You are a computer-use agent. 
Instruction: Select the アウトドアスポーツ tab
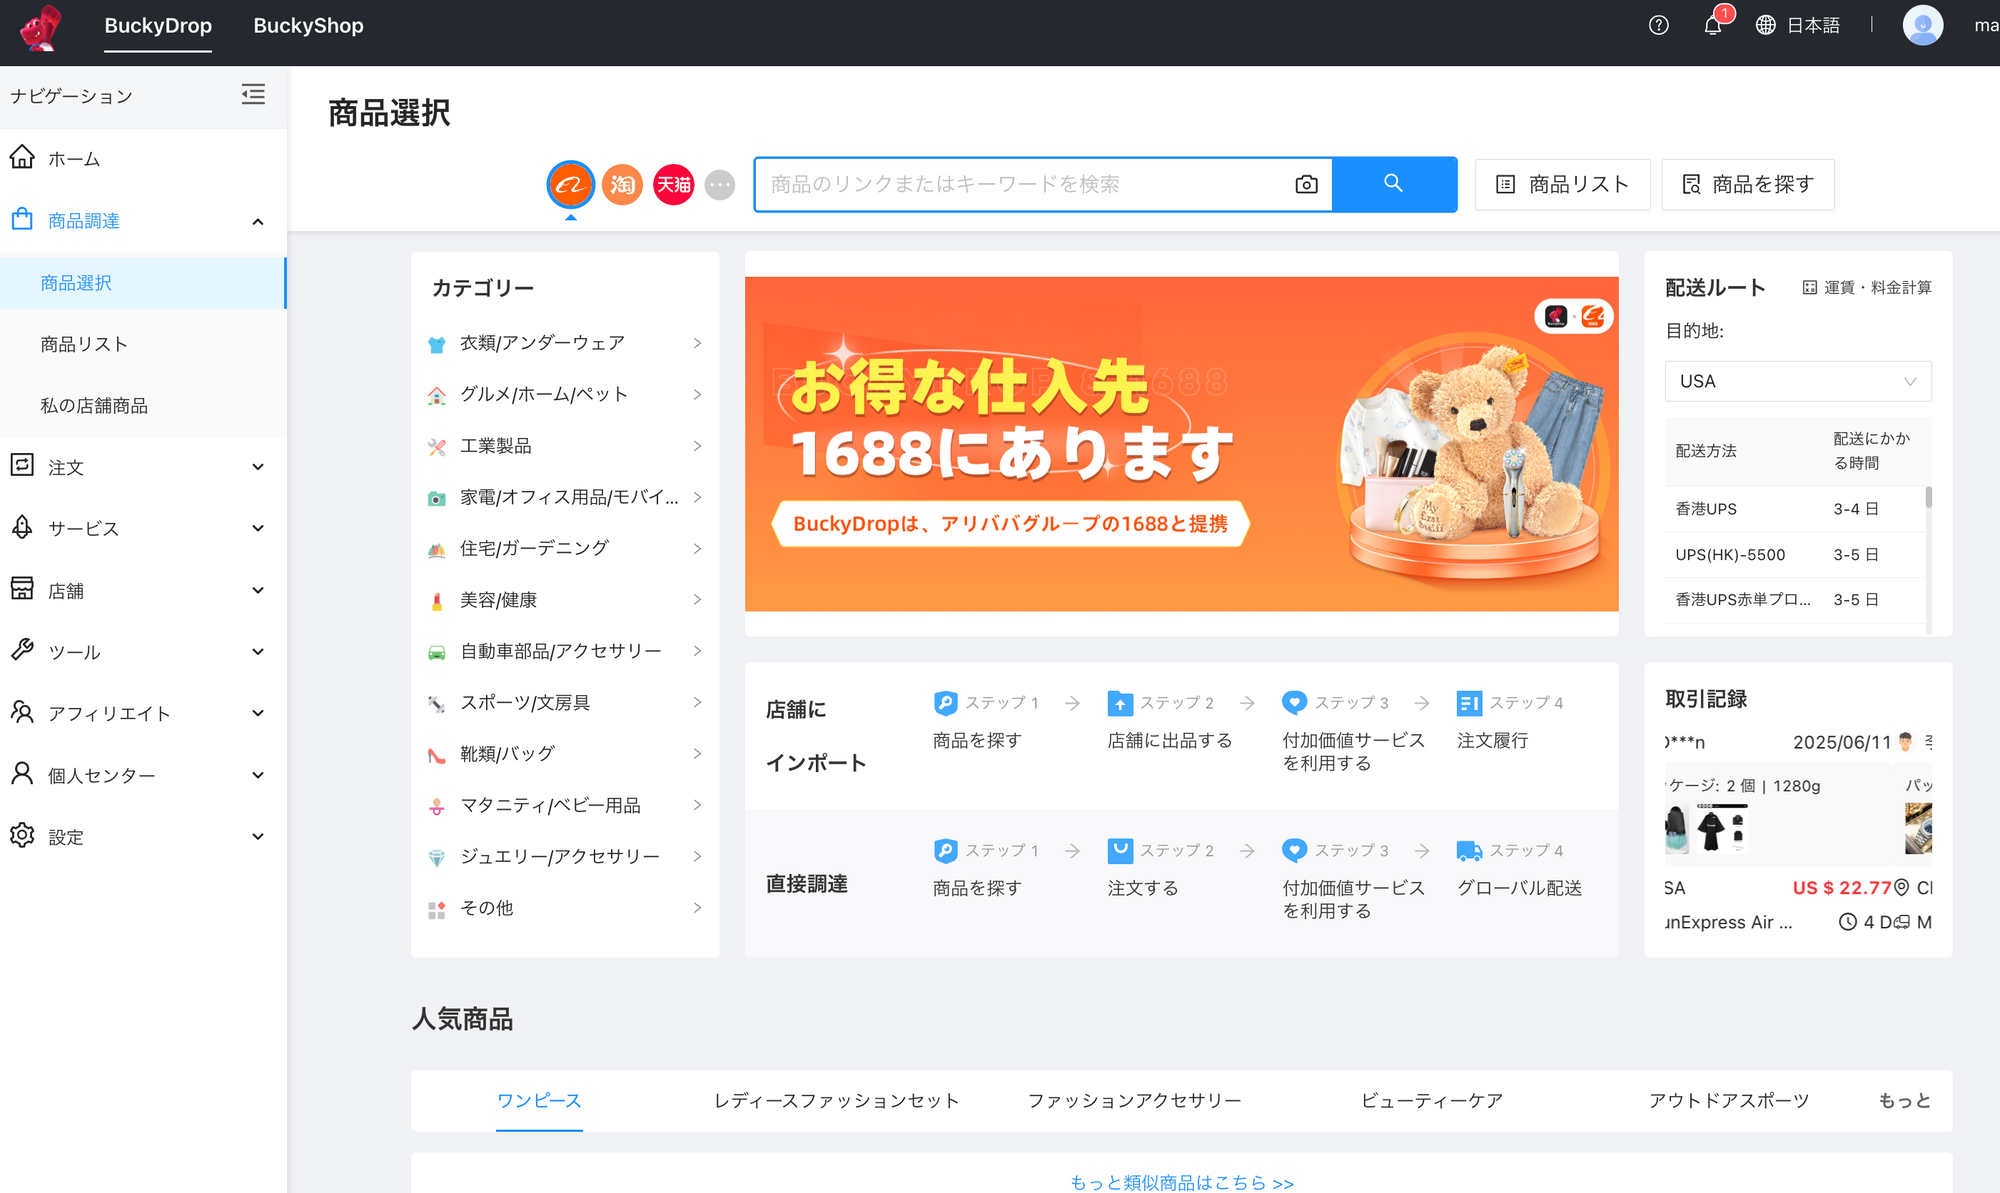point(1729,1100)
